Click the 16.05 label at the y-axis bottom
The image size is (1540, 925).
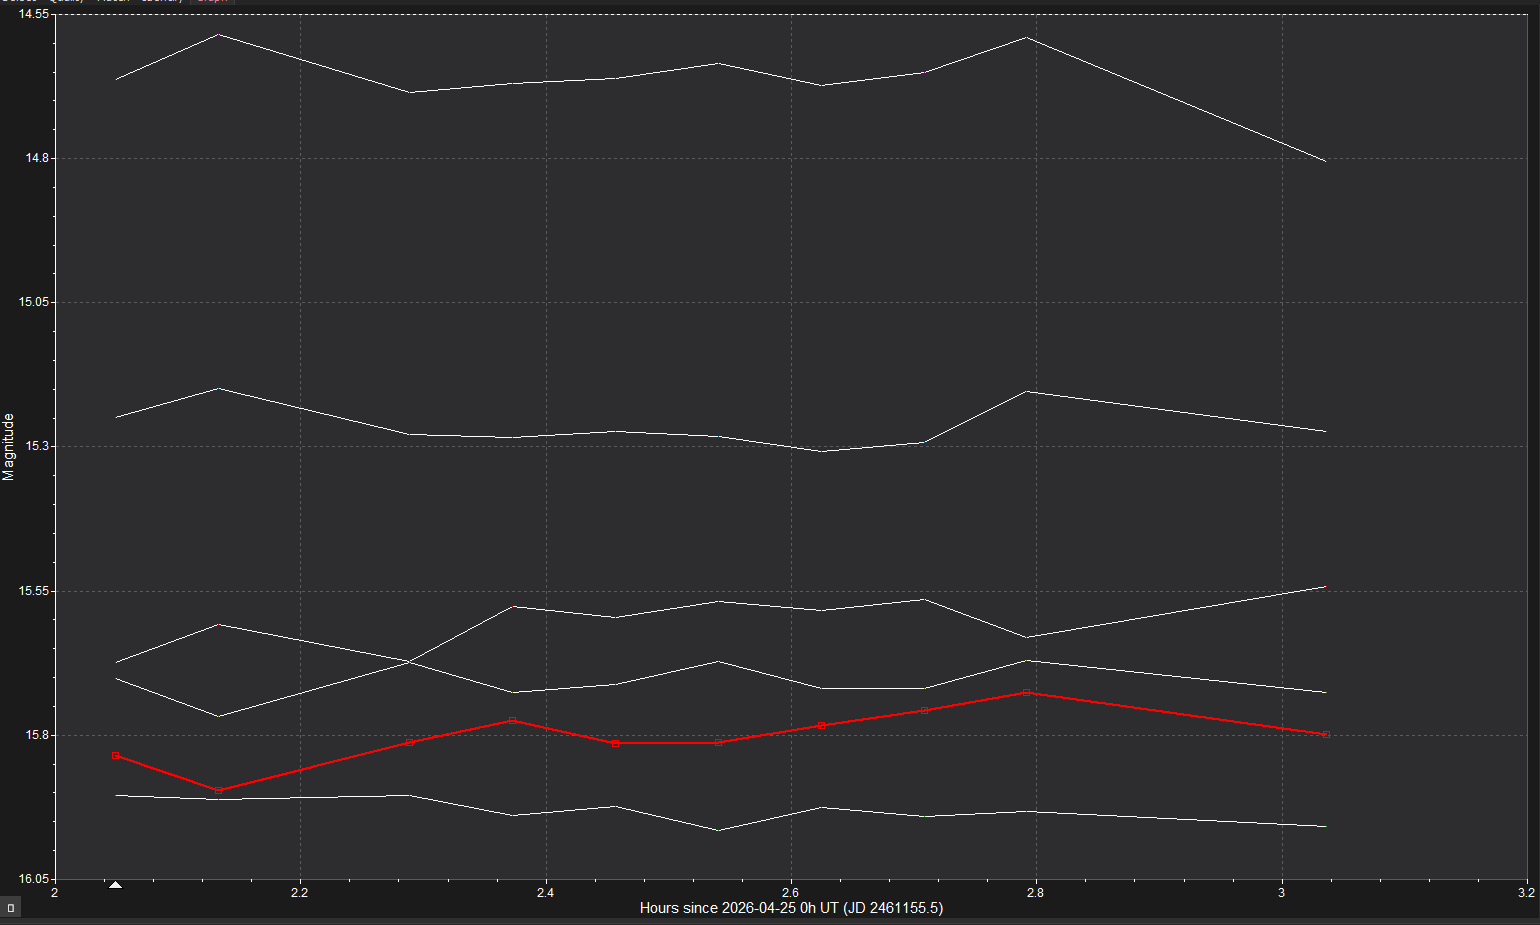pyautogui.click(x=33, y=878)
